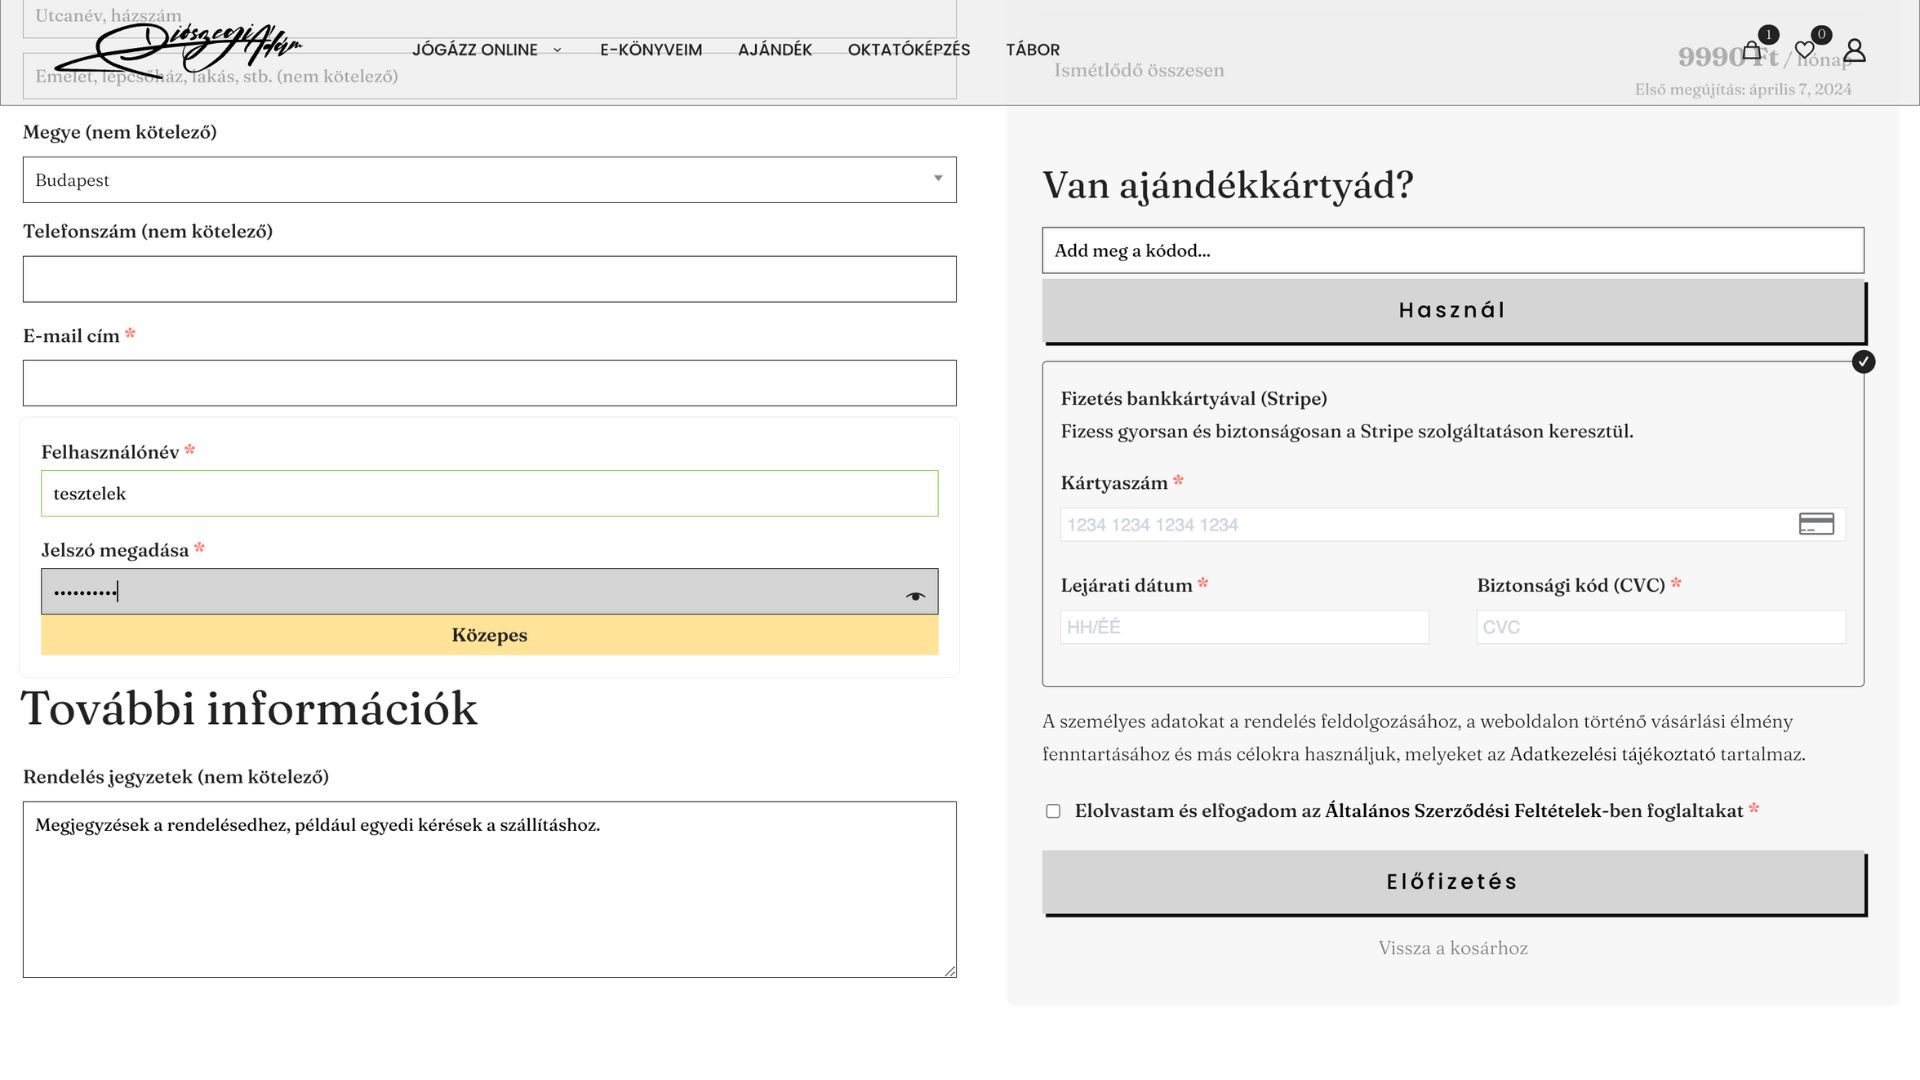Follow the Vissza a kosárhoz link
The width and height of the screenshot is (1920, 1080).
click(1453, 948)
